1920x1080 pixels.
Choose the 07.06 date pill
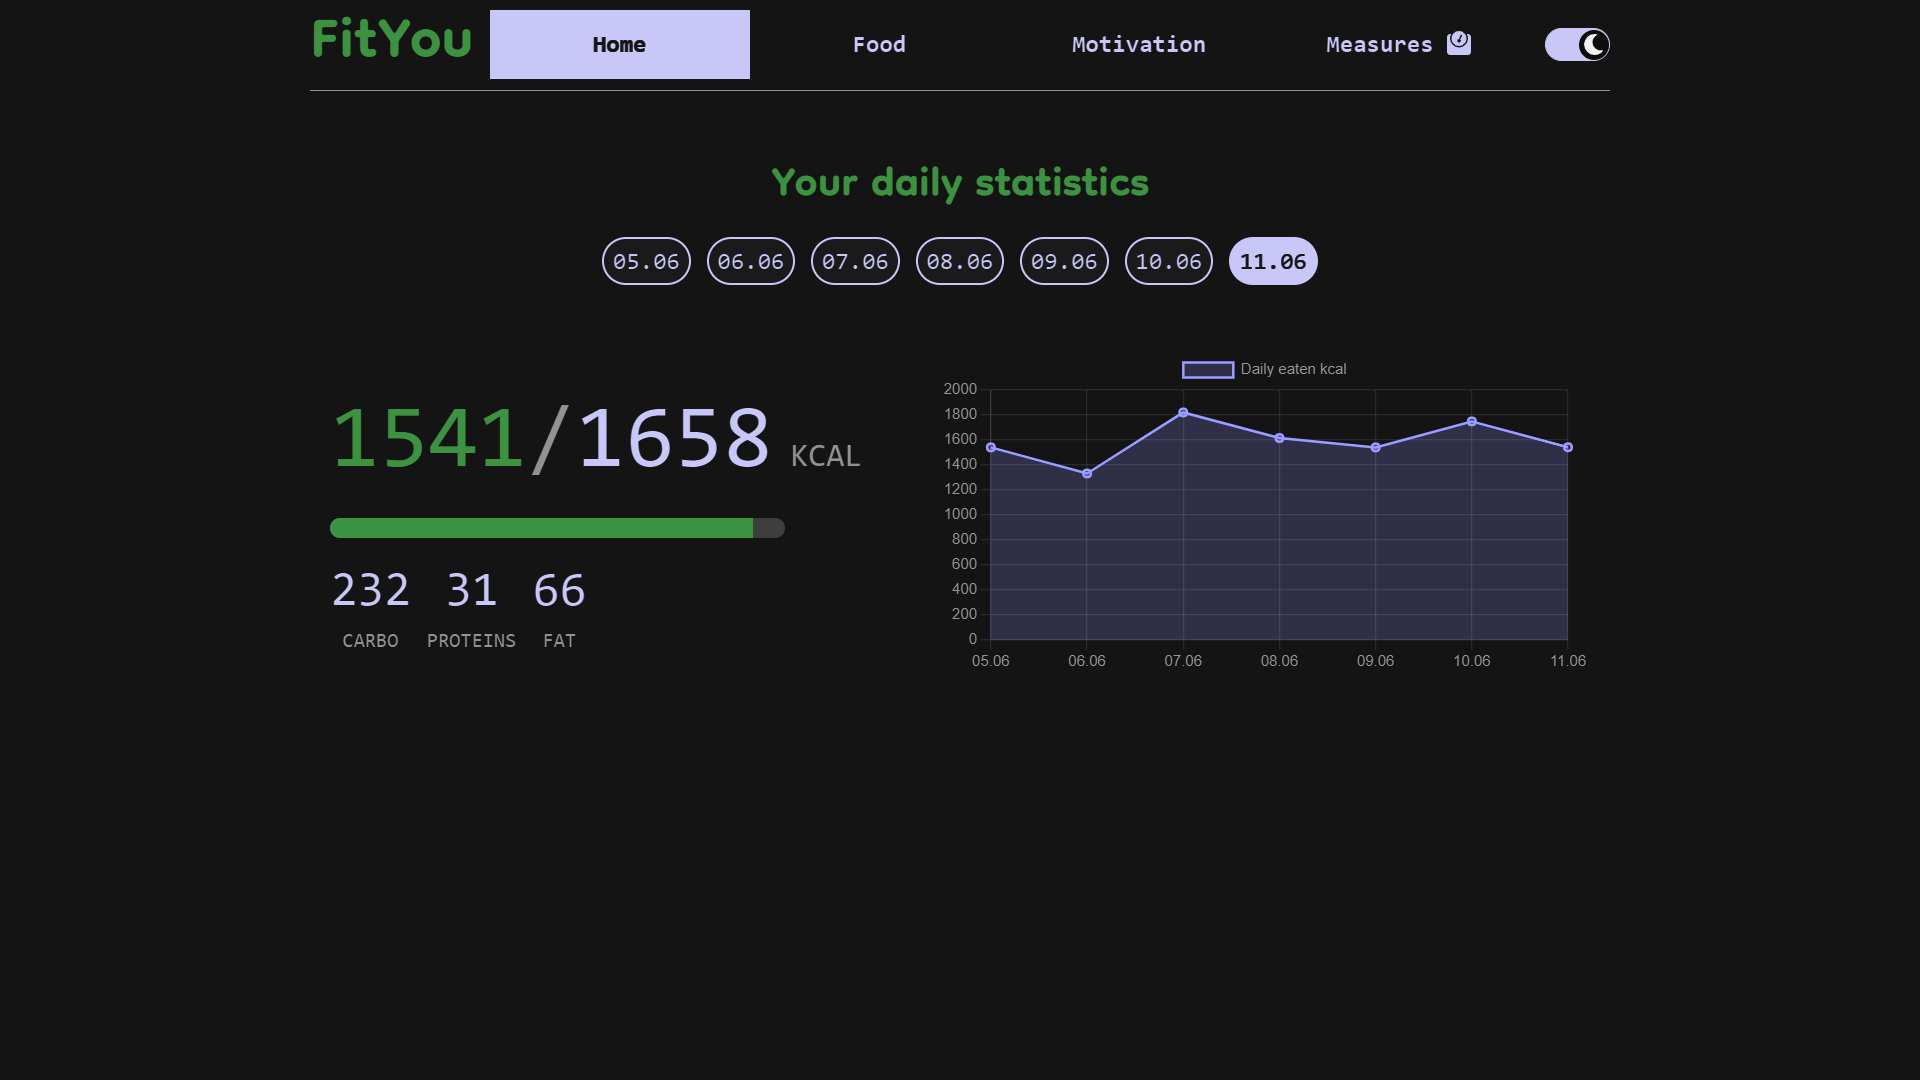(855, 261)
